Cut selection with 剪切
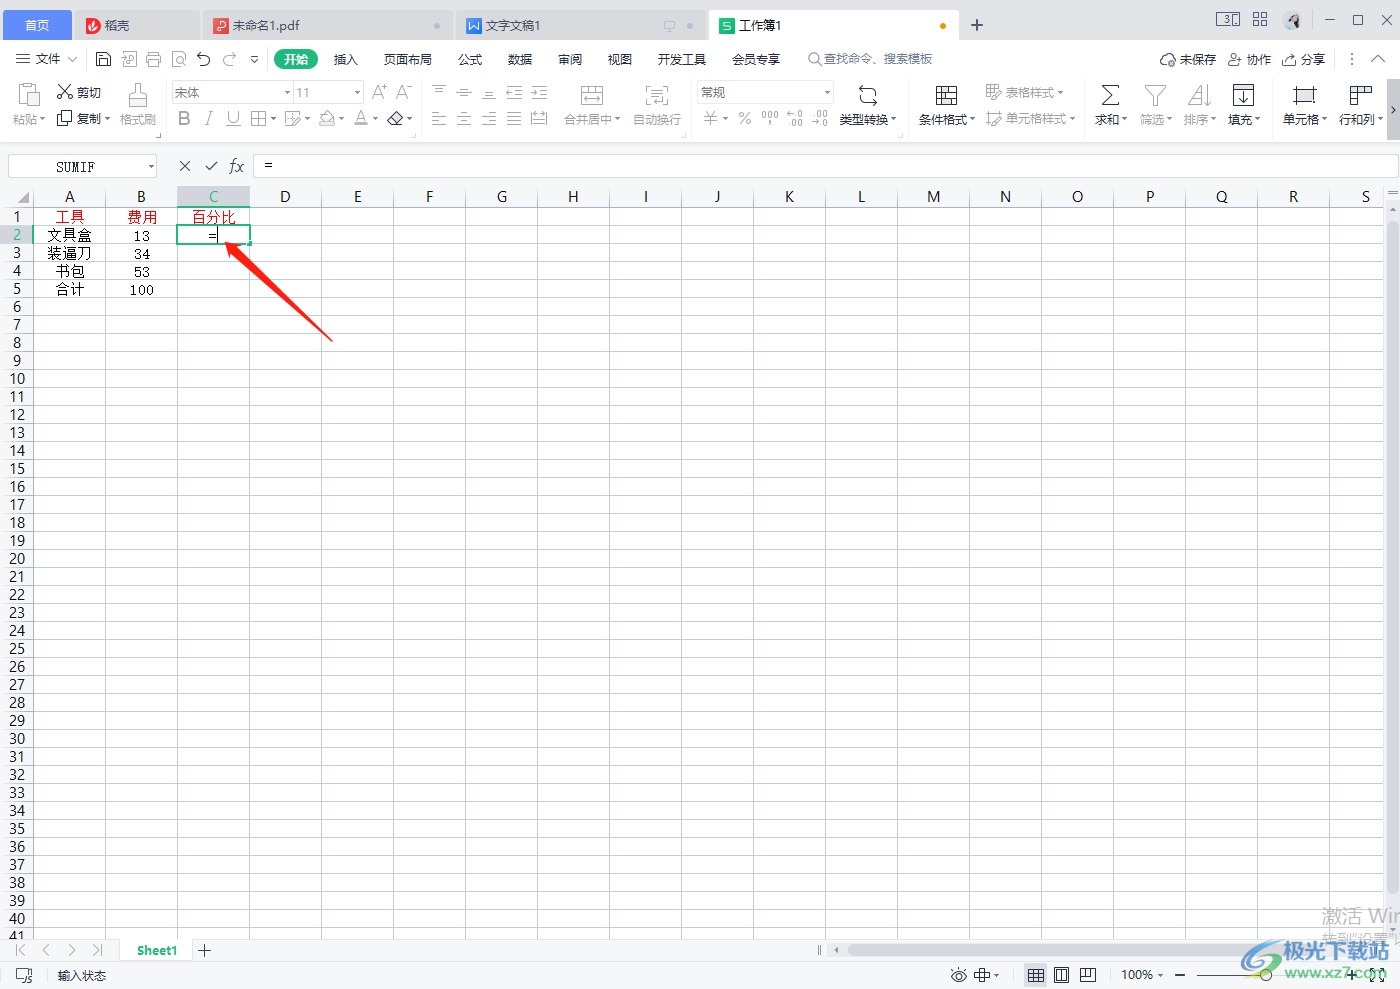Viewport: 1400px width, 989px height. tap(79, 92)
